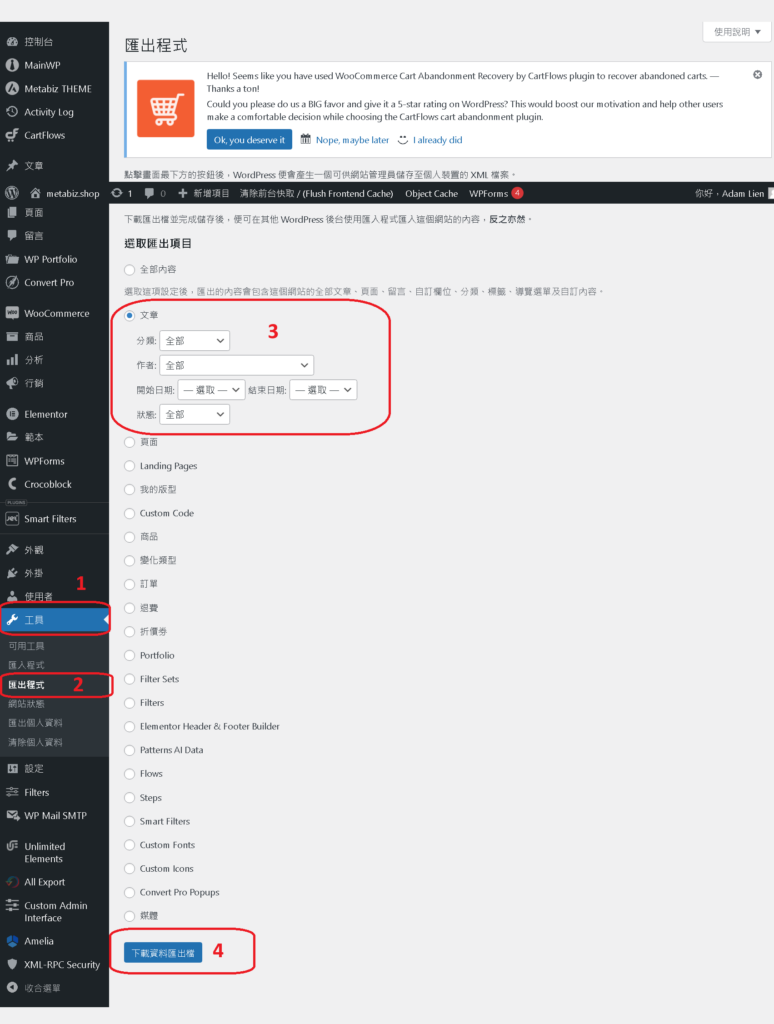The width and height of the screenshot is (774, 1024).
Task: Dismiss the CartFlows notice with X icon
Action: tap(757, 75)
